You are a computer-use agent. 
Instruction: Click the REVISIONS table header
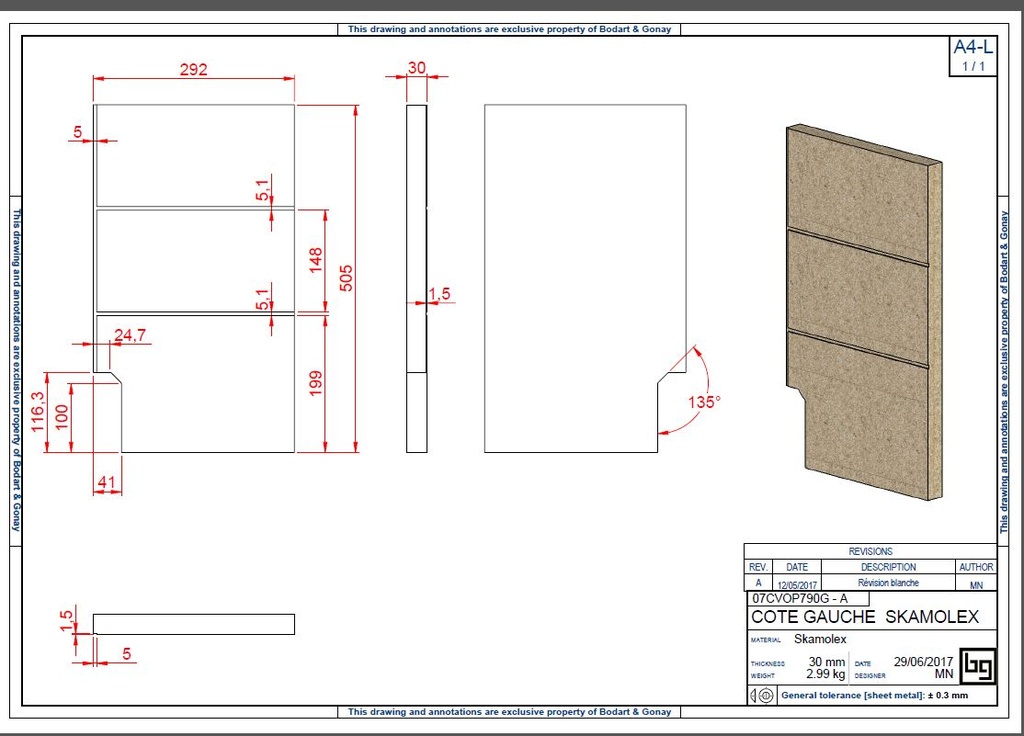click(x=871, y=552)
